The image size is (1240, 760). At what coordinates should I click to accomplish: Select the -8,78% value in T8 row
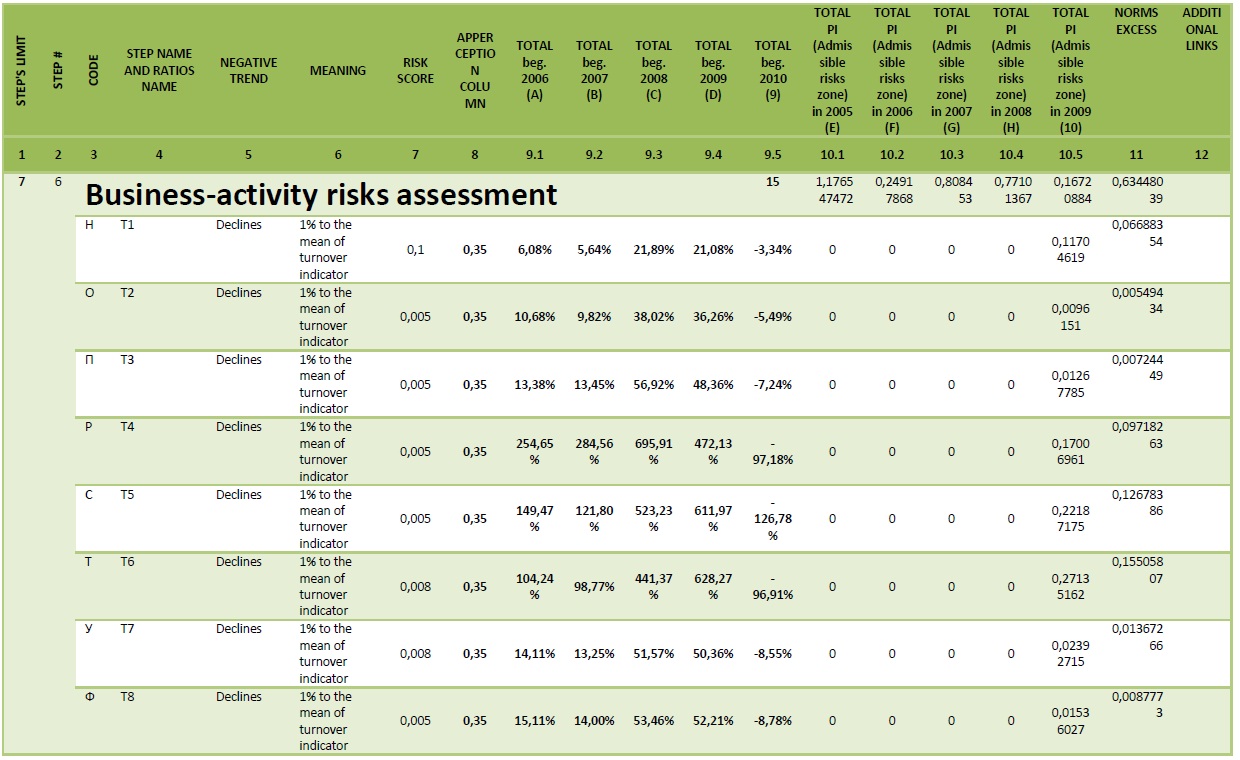coord(772,721)
